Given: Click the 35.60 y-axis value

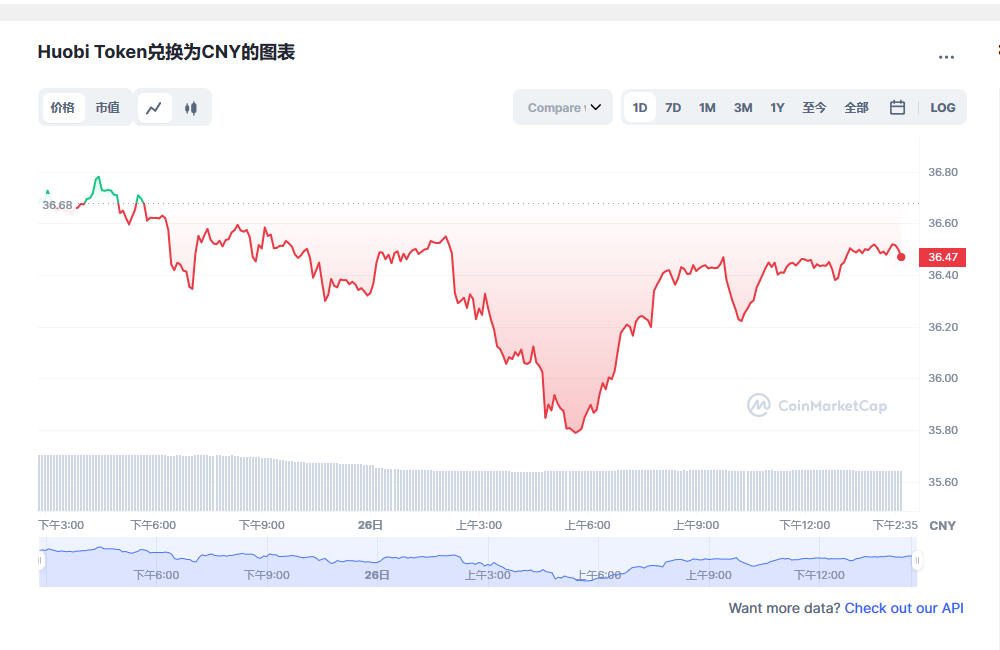Looking at the screenshot, I should click(x=943, y=482).
